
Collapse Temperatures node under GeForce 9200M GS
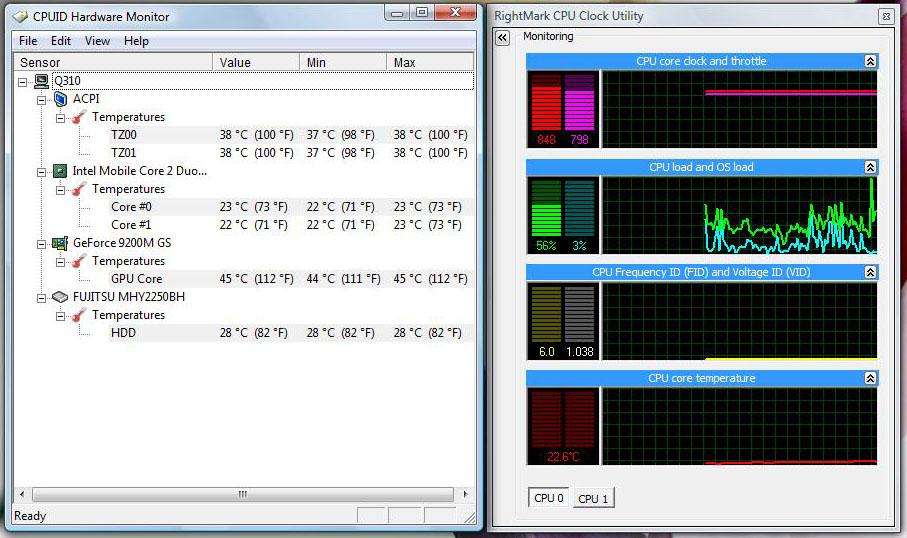60,262
